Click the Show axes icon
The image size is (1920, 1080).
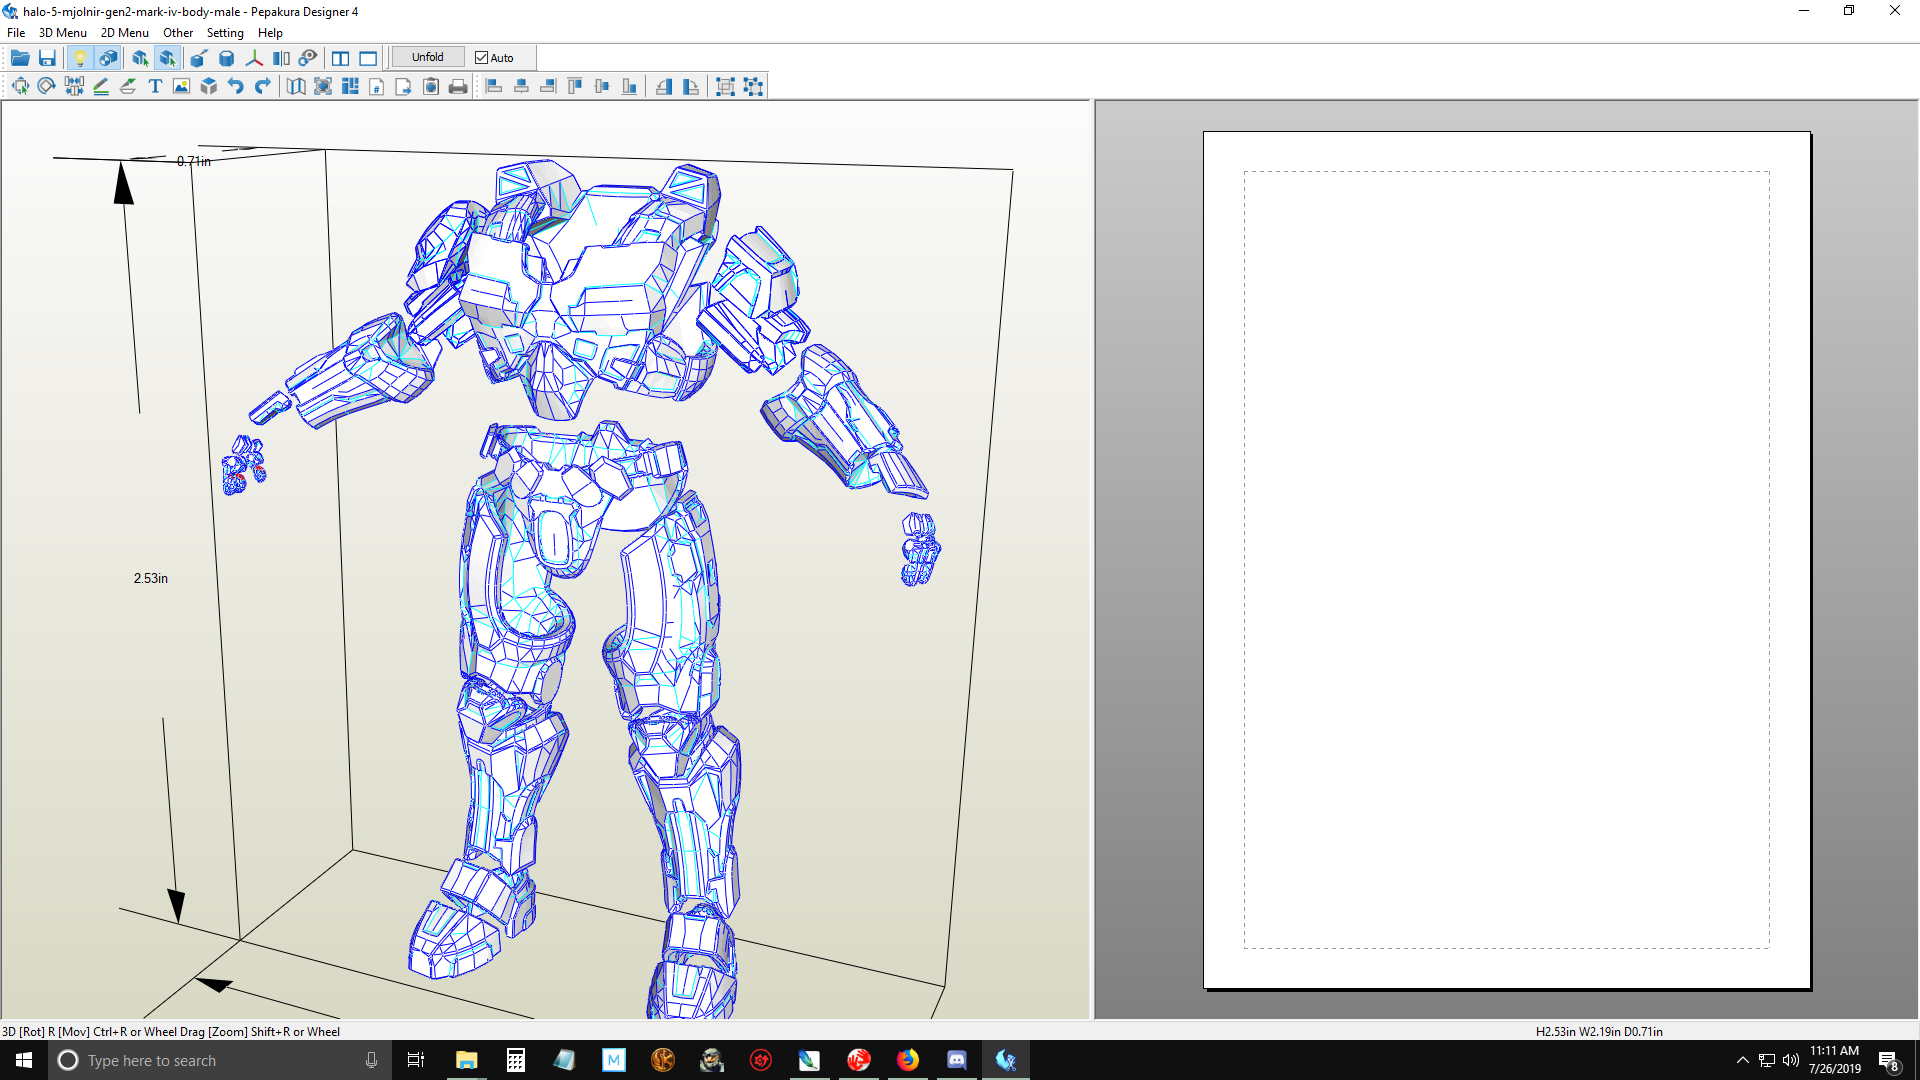[254, 58]
